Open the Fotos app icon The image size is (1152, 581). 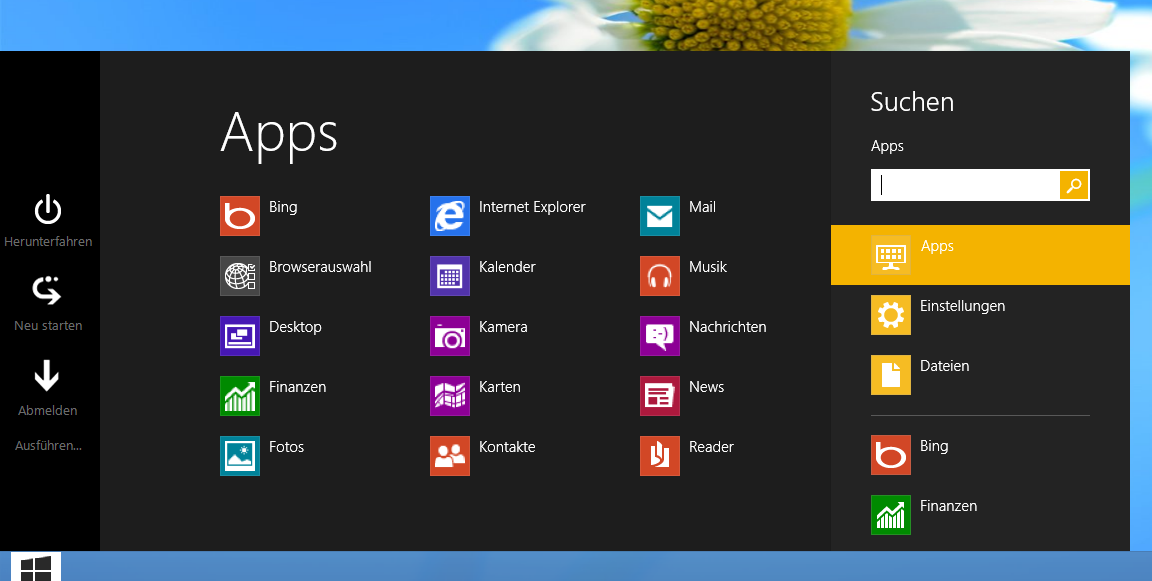pos(240,456)
